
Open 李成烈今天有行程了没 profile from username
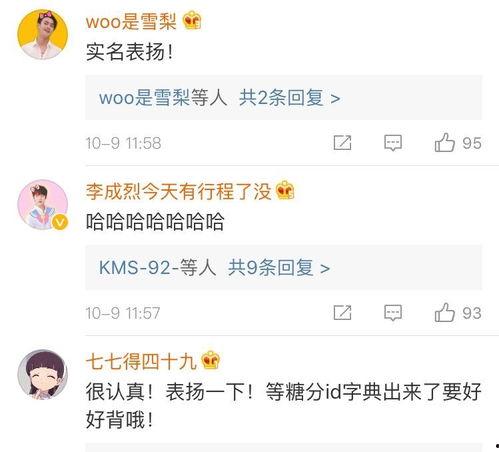(179, 192)
